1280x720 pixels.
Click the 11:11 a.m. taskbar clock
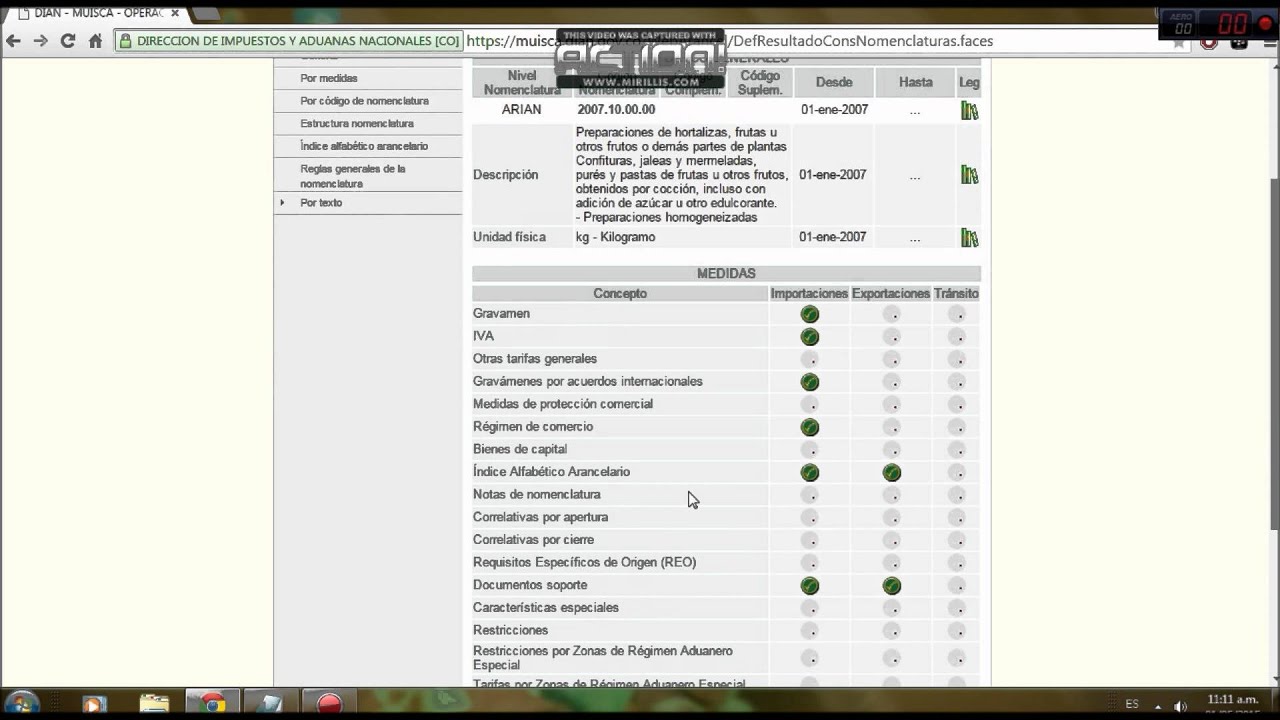click(1233, 700)
